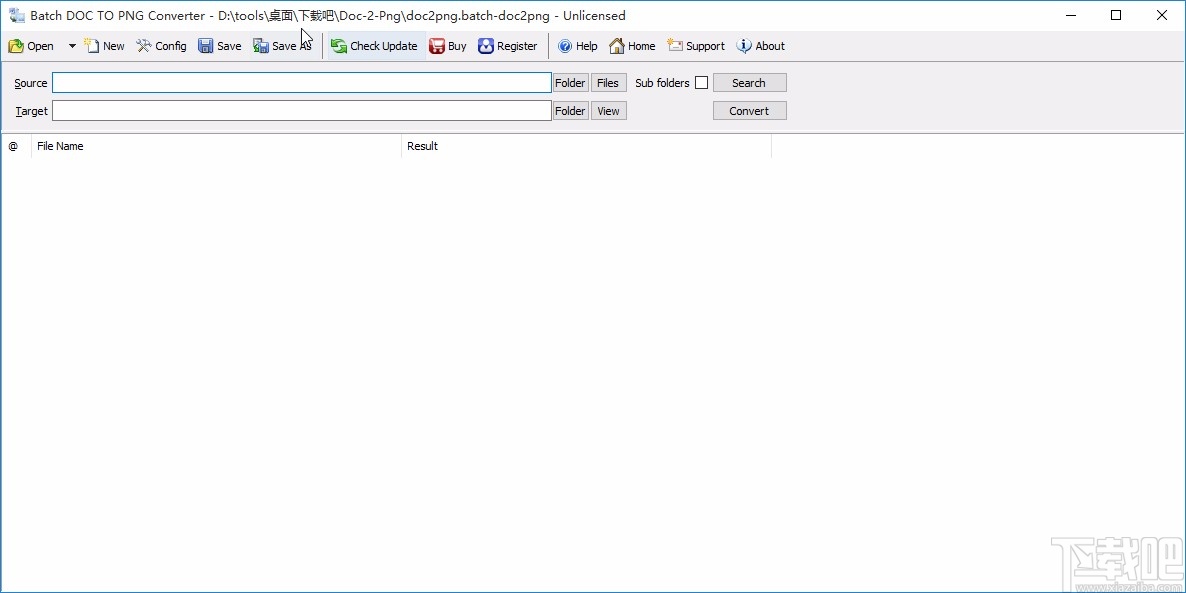The height and width of the screenshot is (593, 1186).
Task: Select the @ column header
Action: pos(16,146)
